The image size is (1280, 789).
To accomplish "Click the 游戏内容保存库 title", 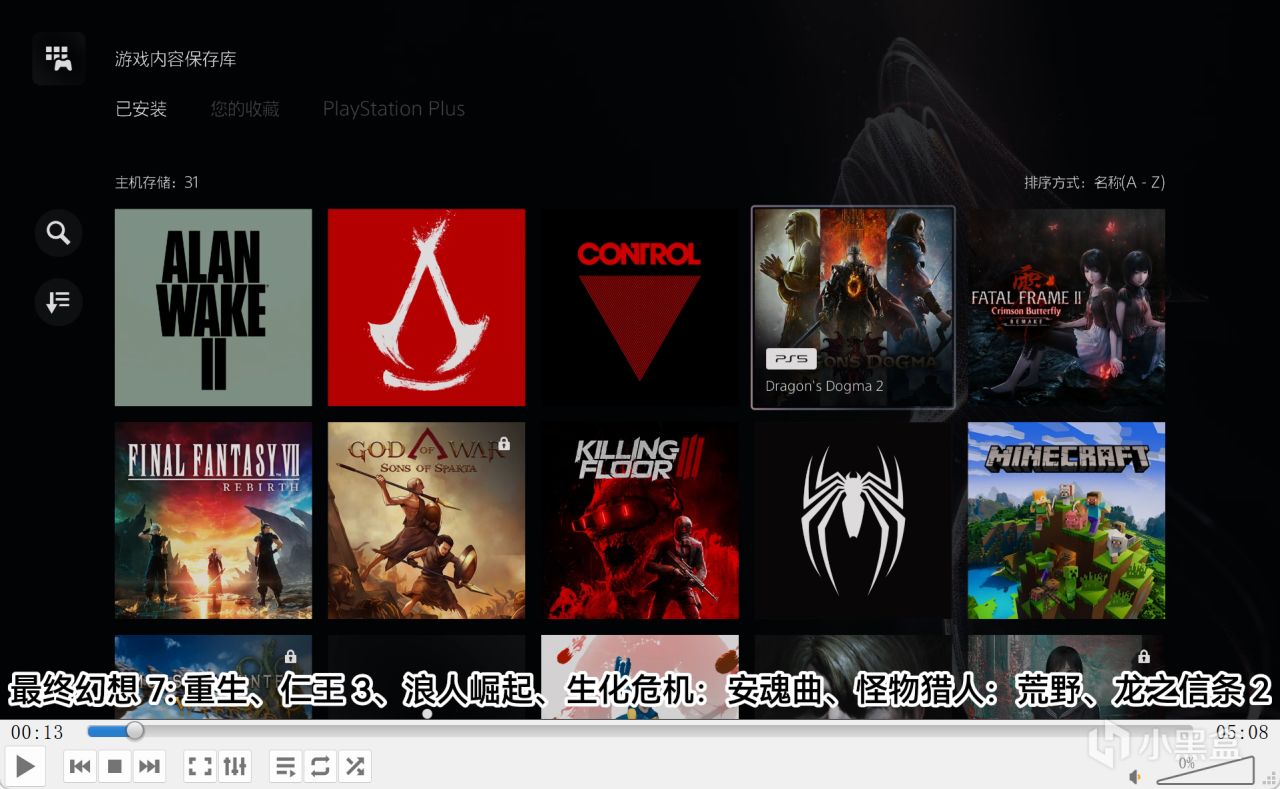I will (x=175, y=59).
